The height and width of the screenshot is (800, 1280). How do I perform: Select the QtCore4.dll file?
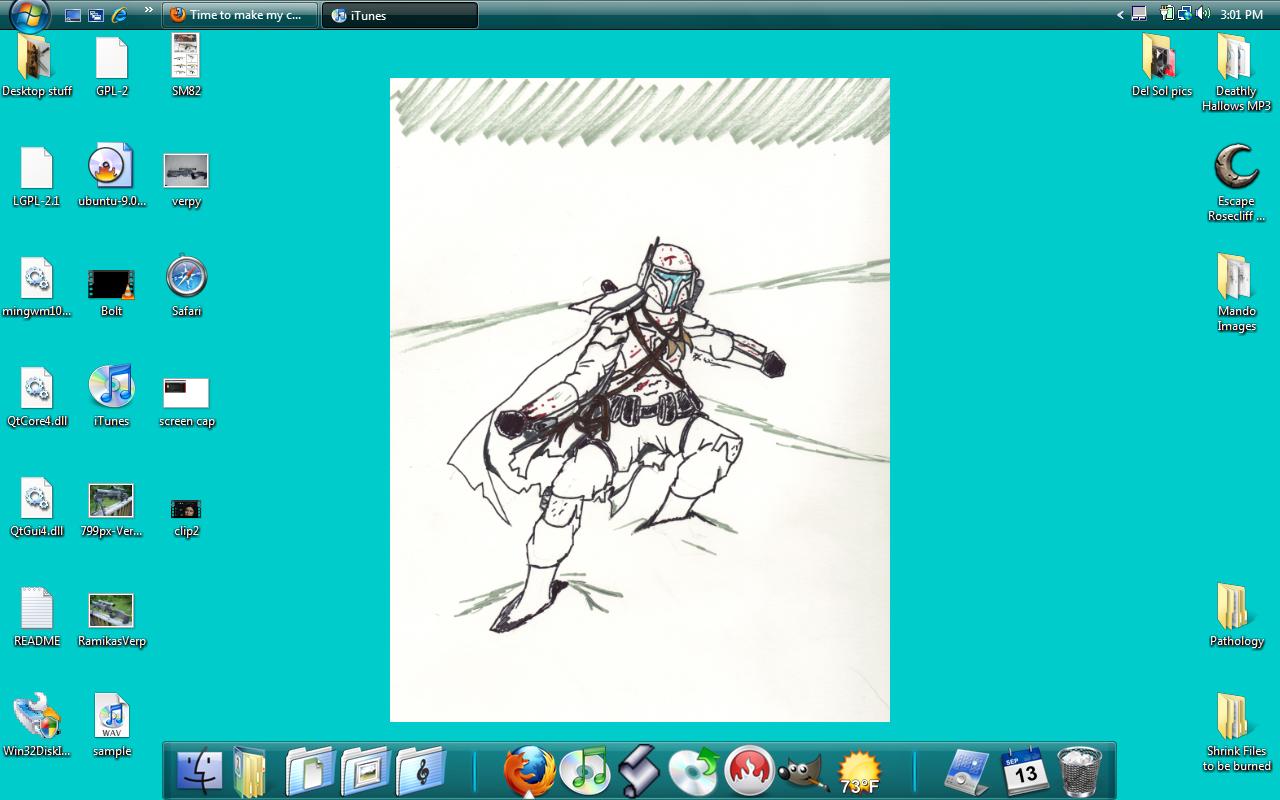click(x=37, y=397)
